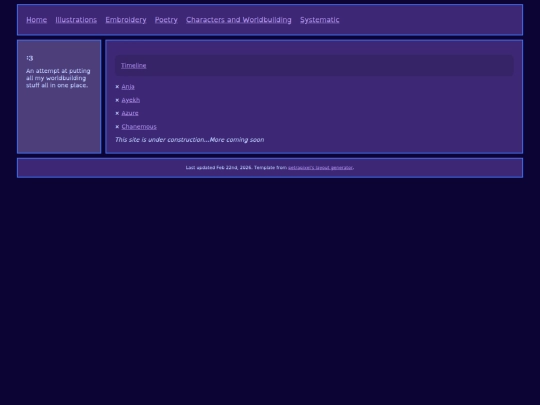Open the Ayekh character link

pyautogui.click(x=131, y=100)
